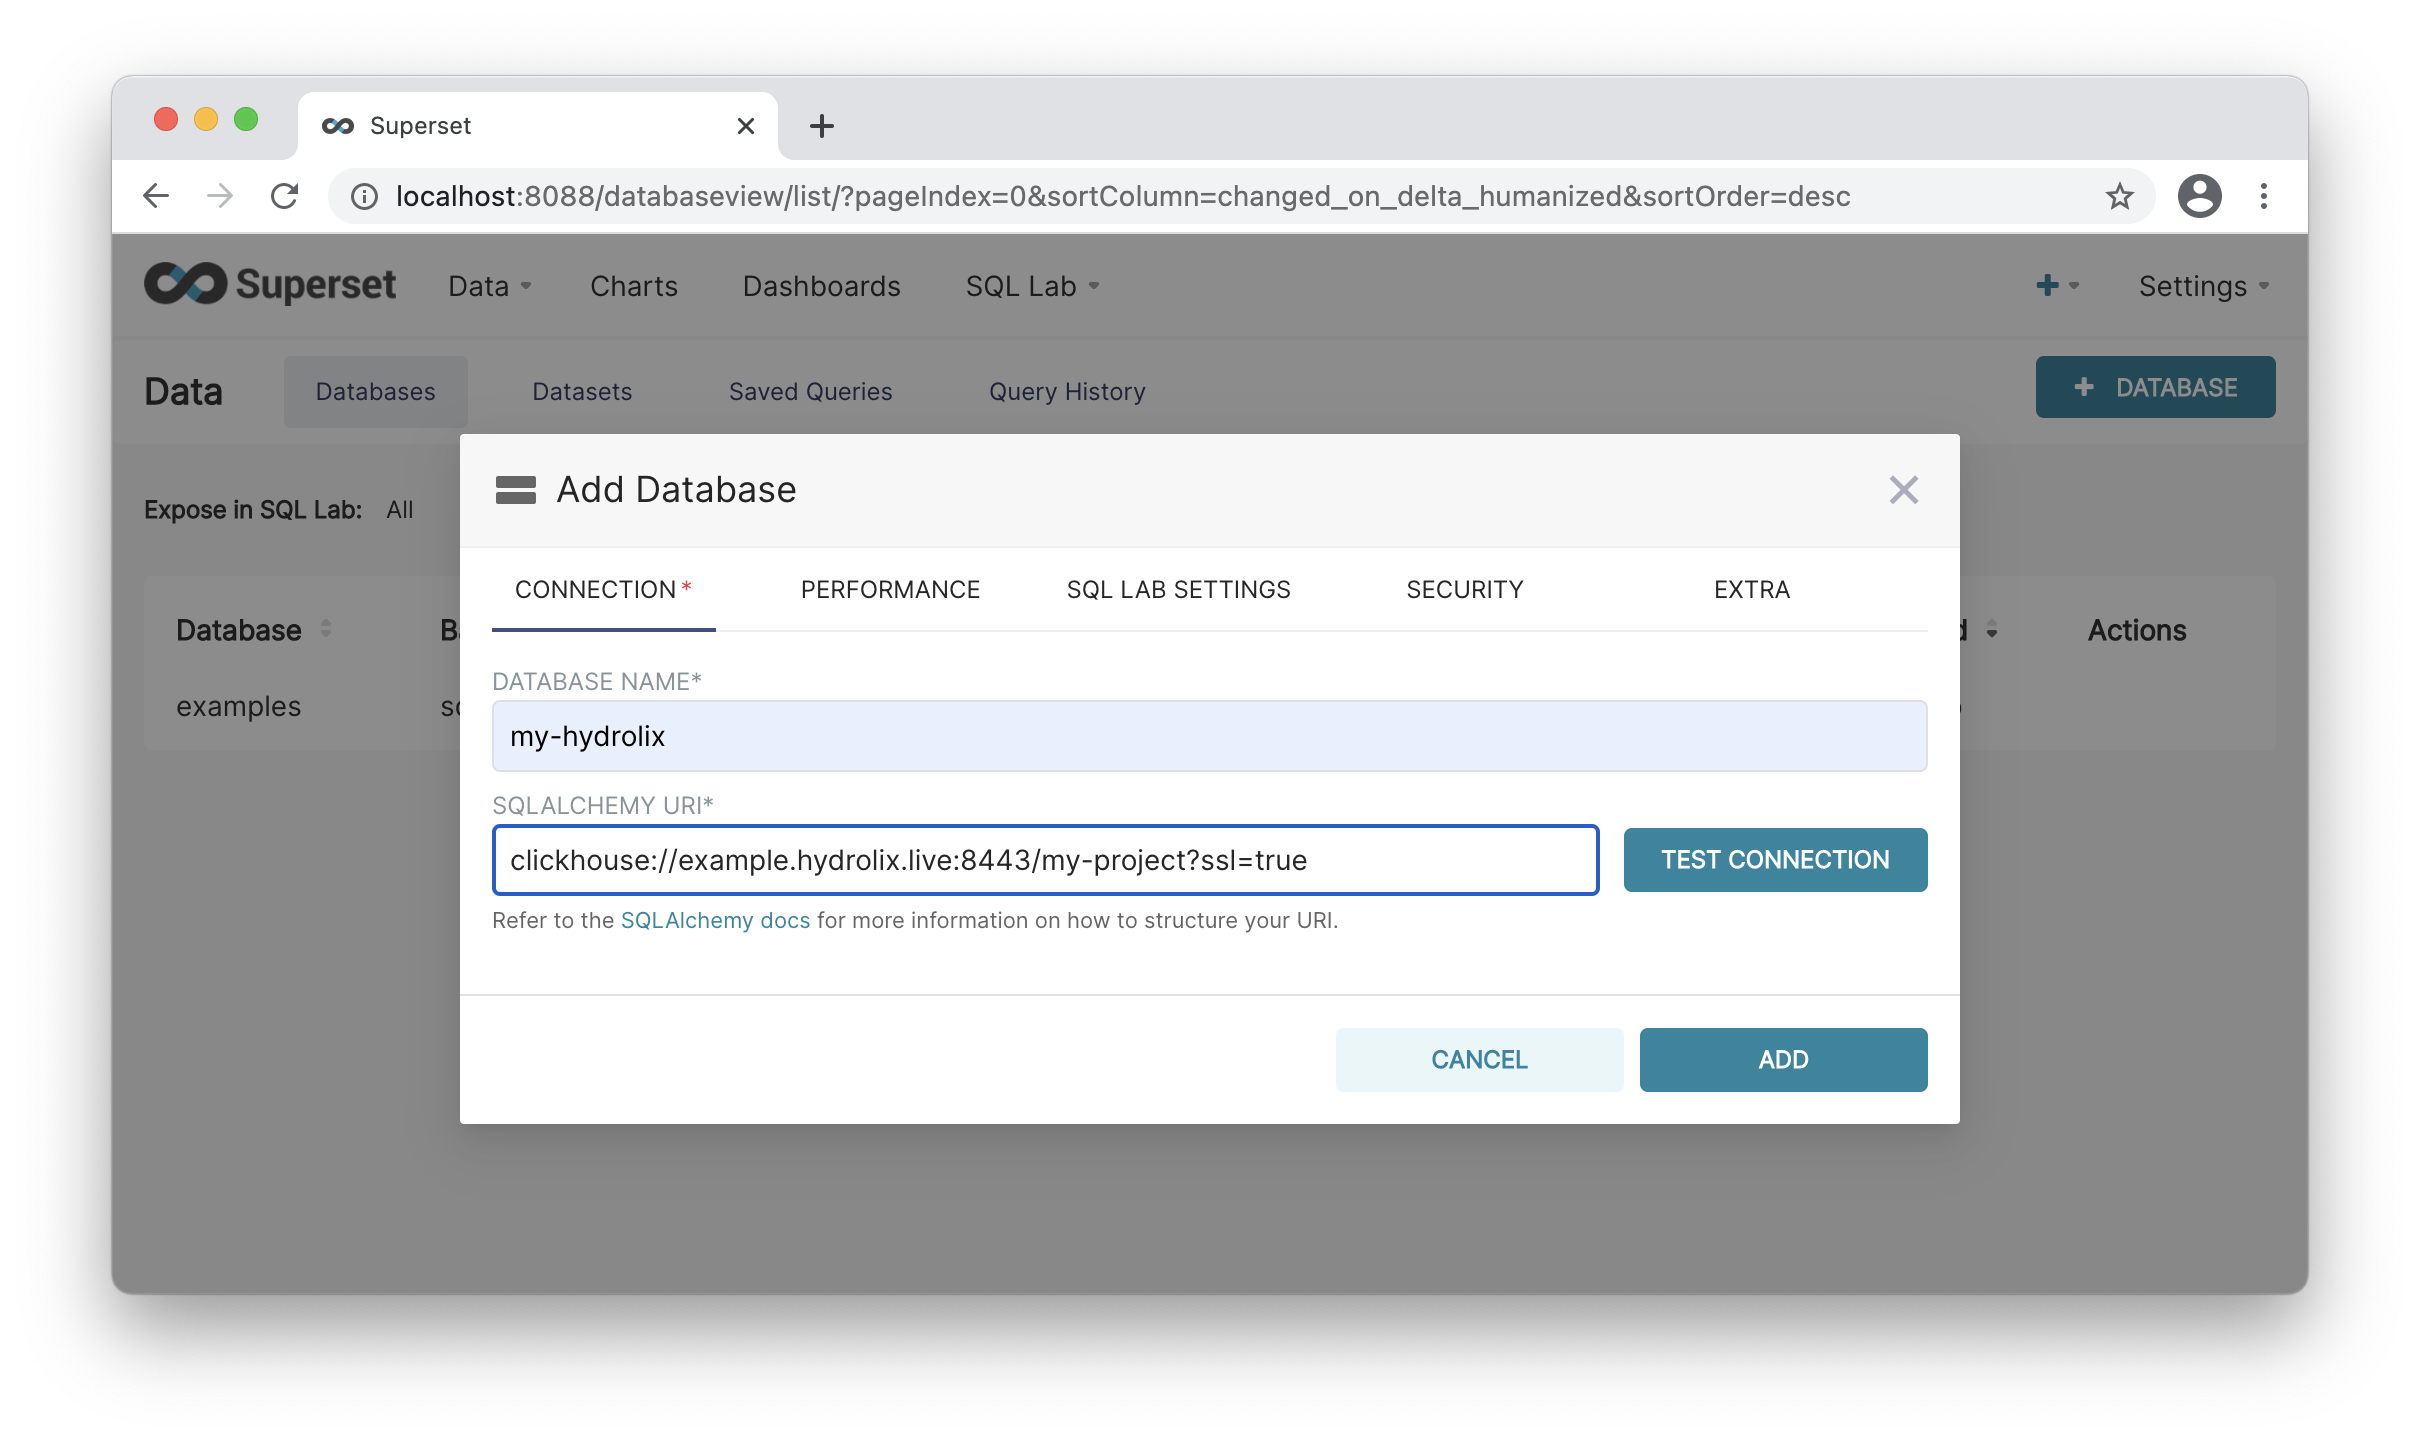The width and height of the screenshot is (2420, 1442).
Task: Switch to the EXTRA tab
Action: click(1751, 590)
